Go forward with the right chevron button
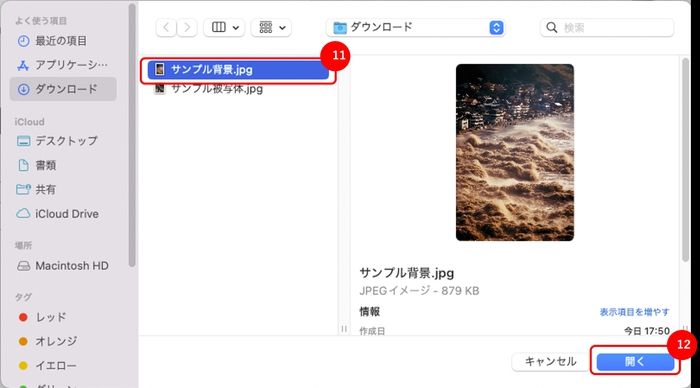 pyautogui.click(x=187, y=28)
